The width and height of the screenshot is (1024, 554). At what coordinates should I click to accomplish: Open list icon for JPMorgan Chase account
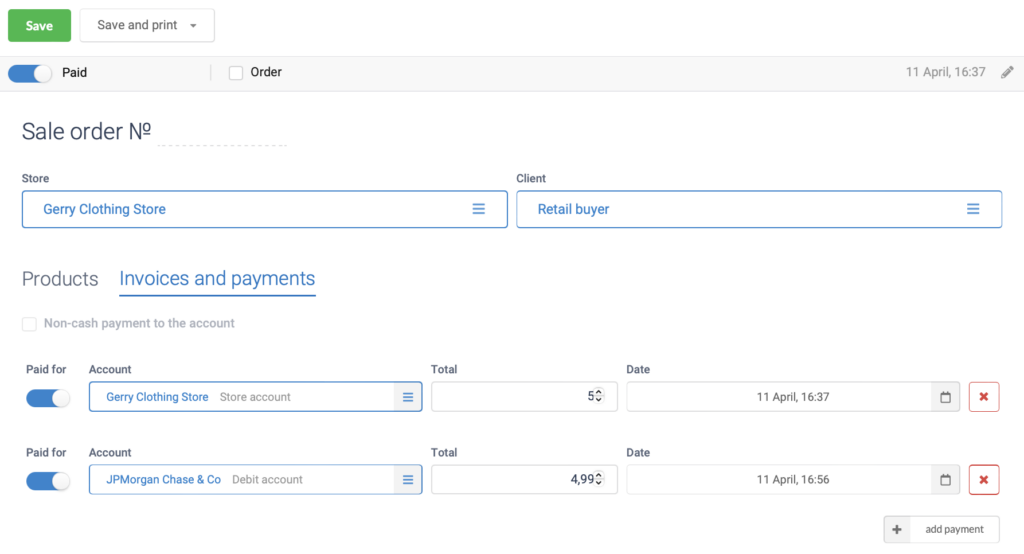tap(408, 480)
